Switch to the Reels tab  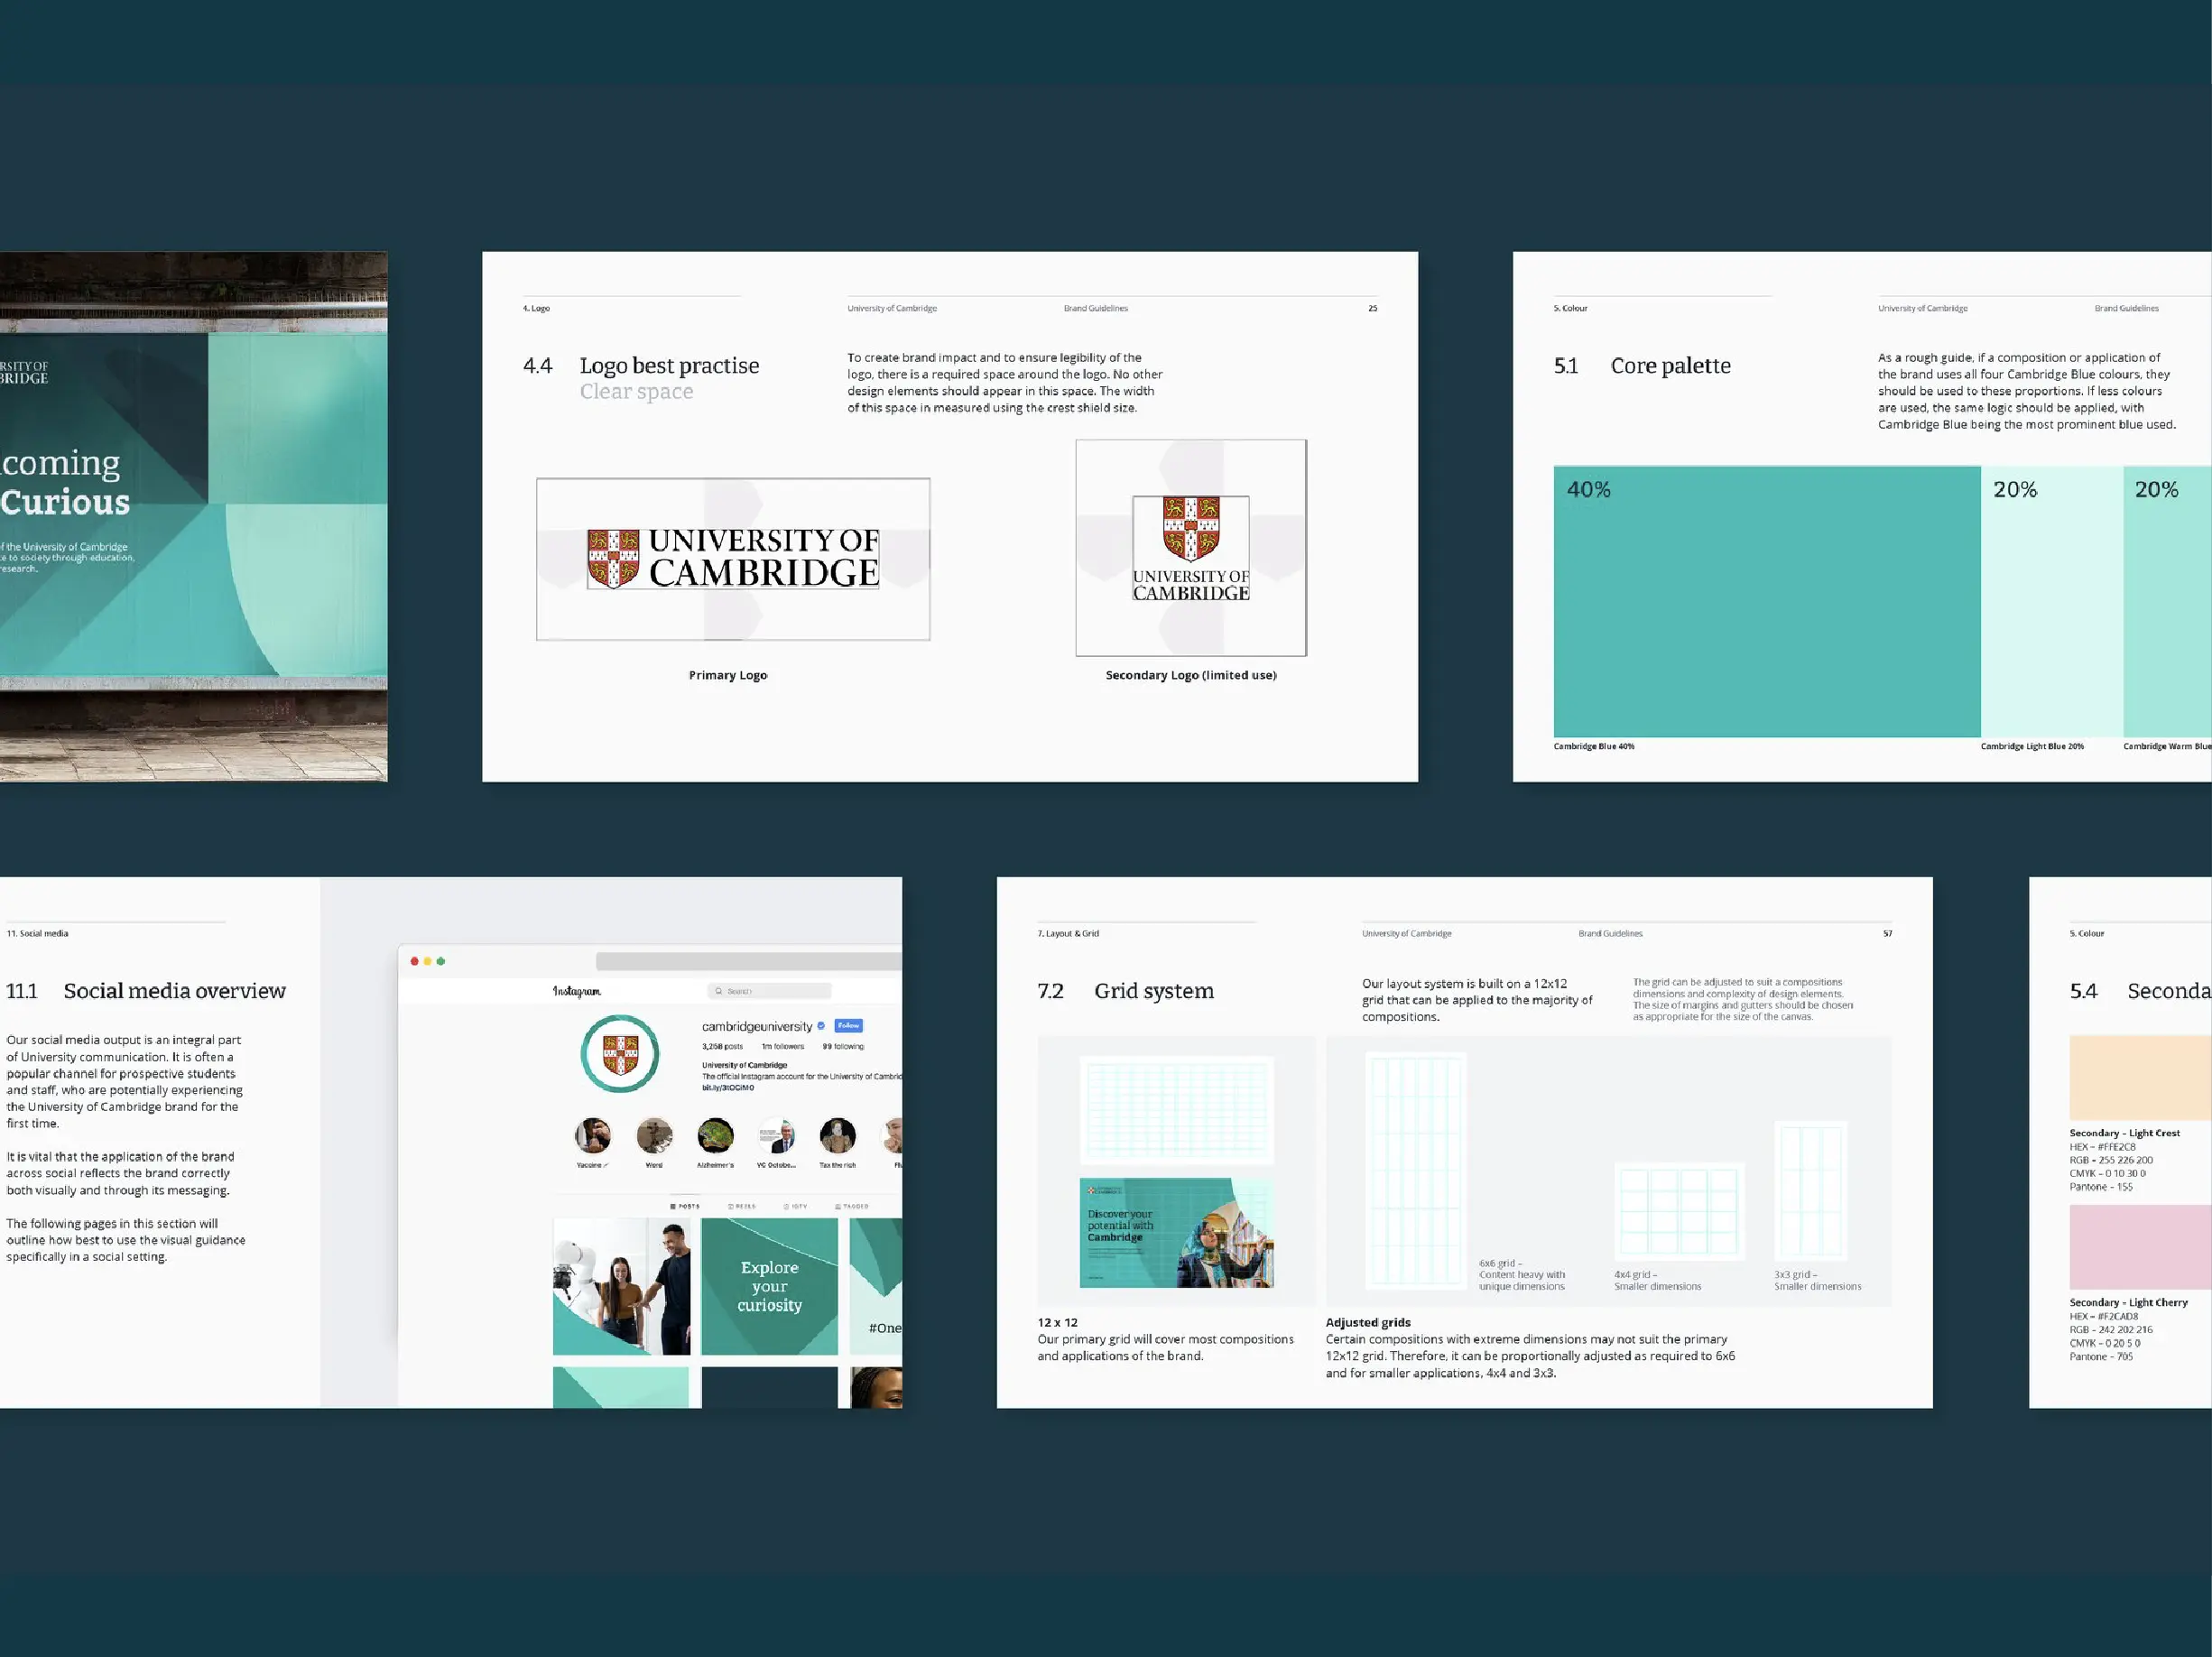742,1207
